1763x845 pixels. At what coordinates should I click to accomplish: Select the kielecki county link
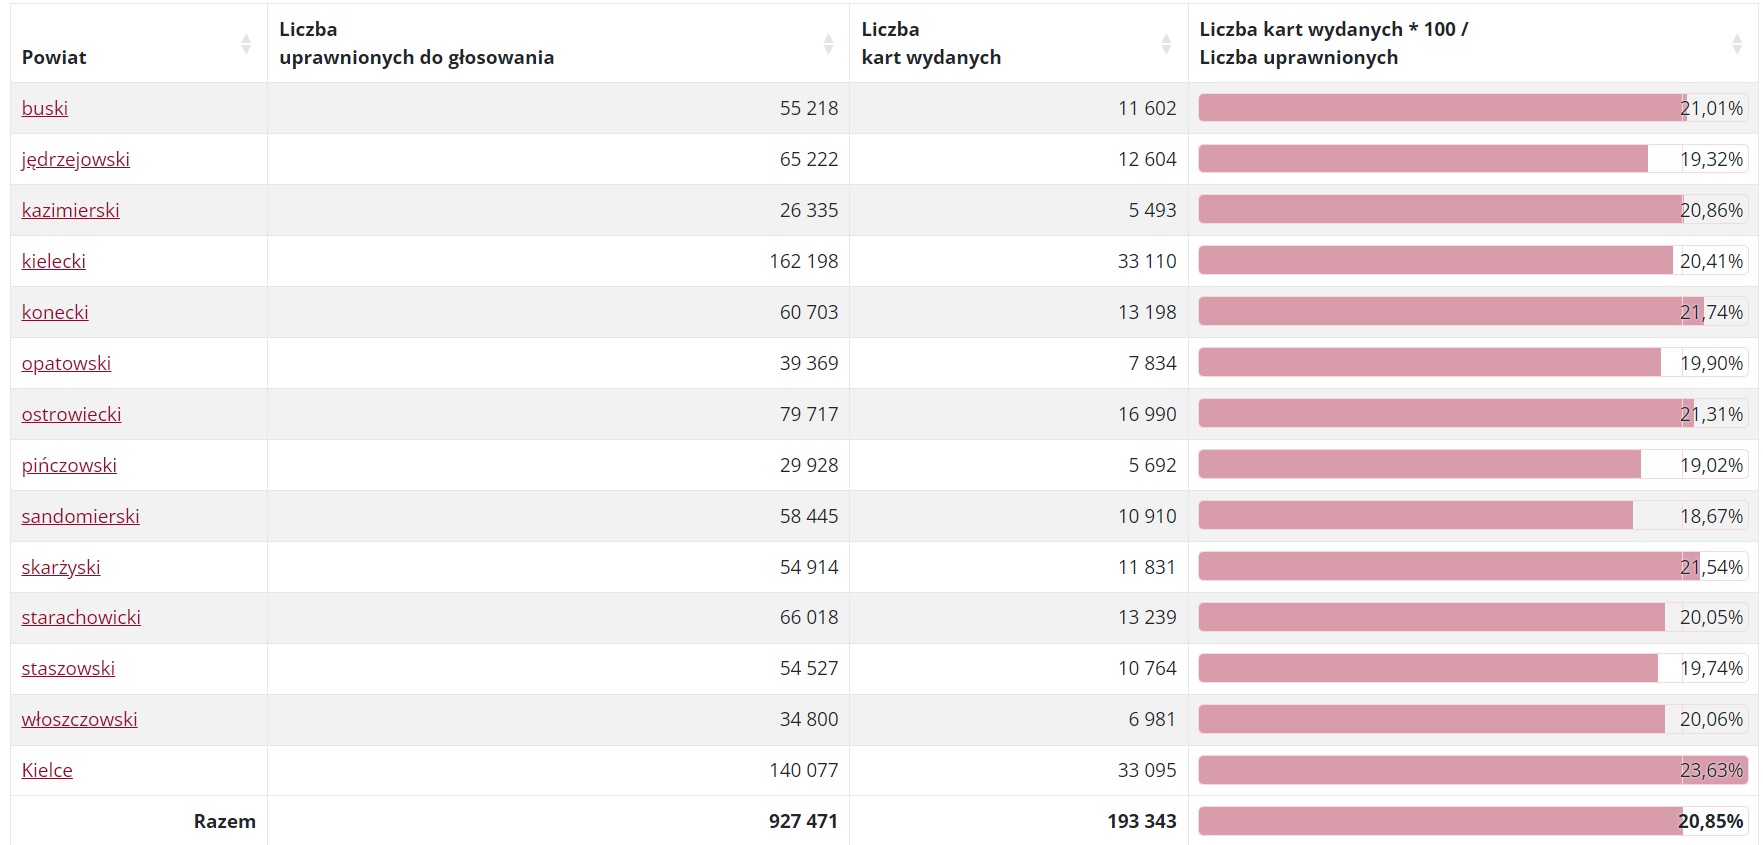click(54, 261)
